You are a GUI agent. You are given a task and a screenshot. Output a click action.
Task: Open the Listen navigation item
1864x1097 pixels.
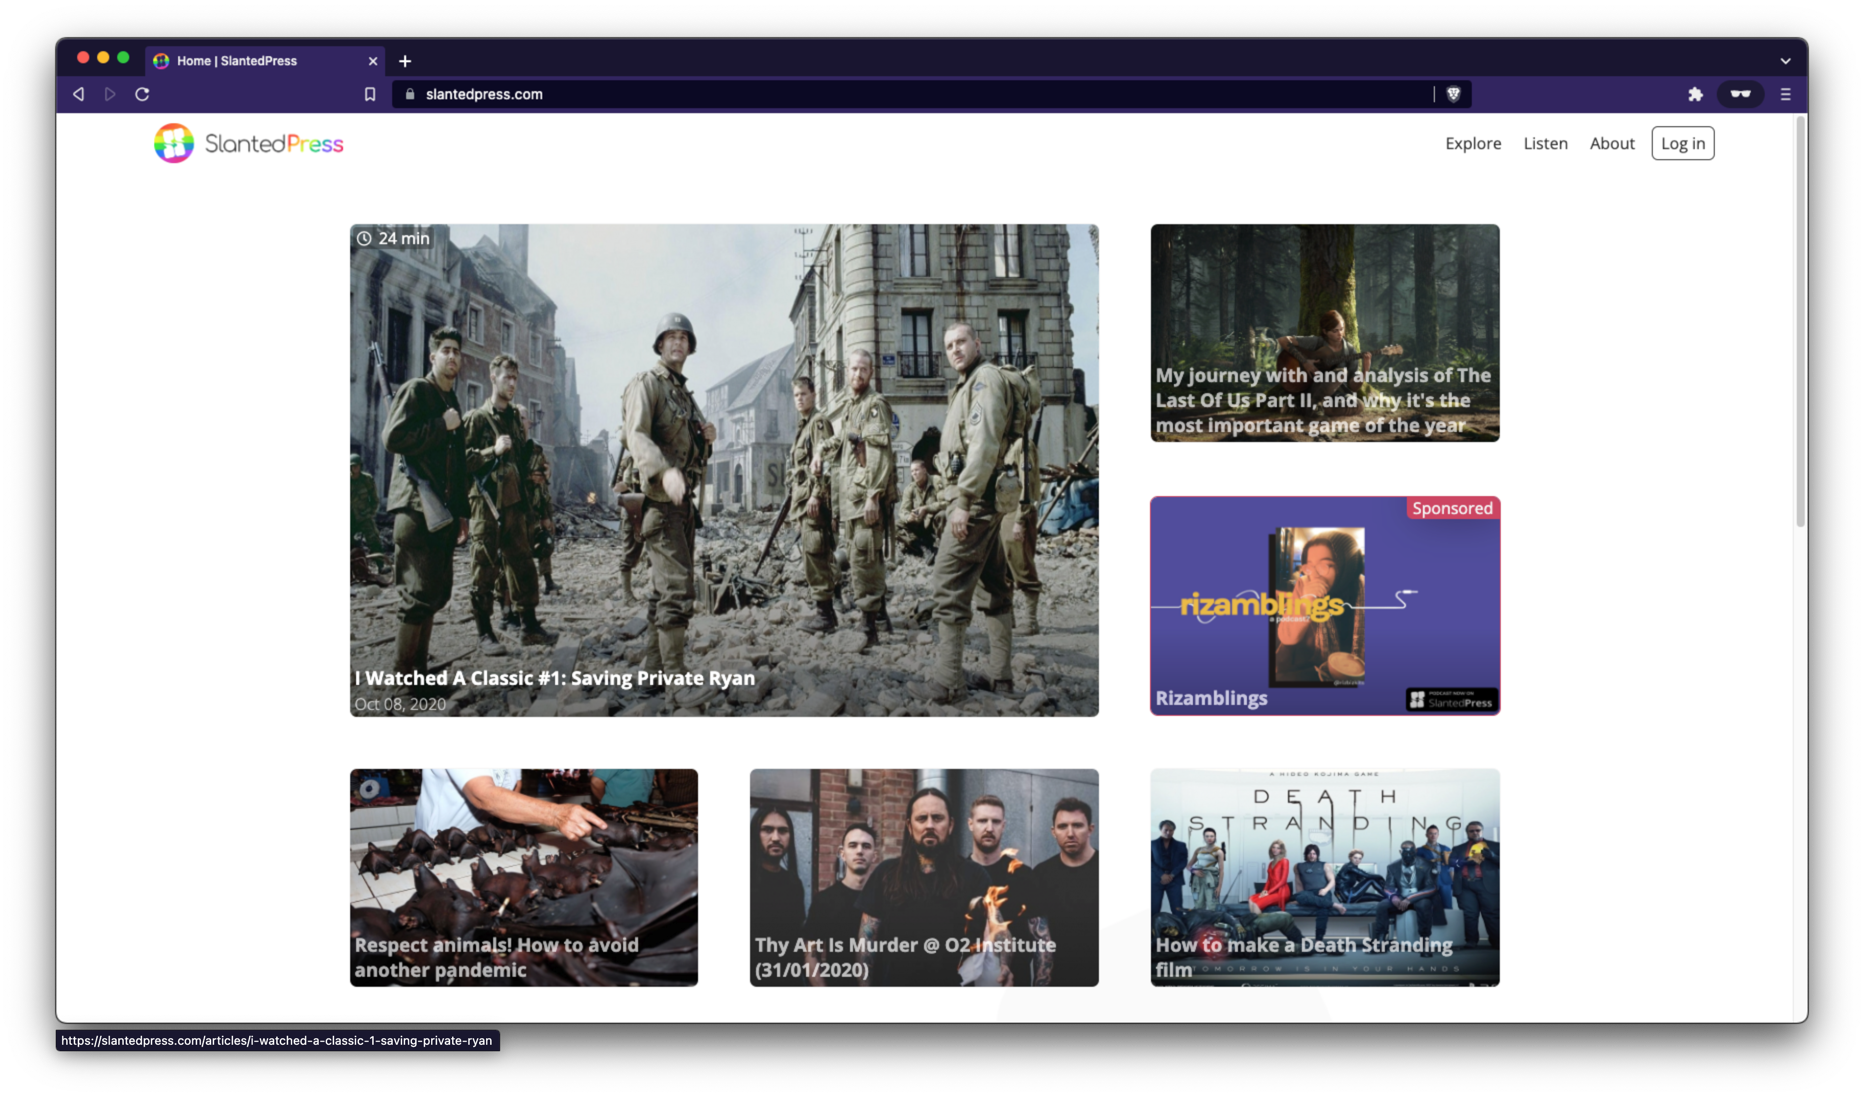(1545, 143)
